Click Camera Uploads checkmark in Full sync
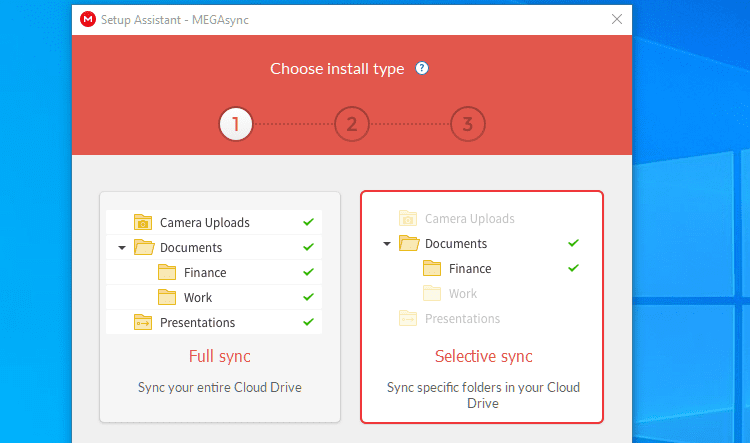This screenshot has height=443, width=750. pos(309,222)
